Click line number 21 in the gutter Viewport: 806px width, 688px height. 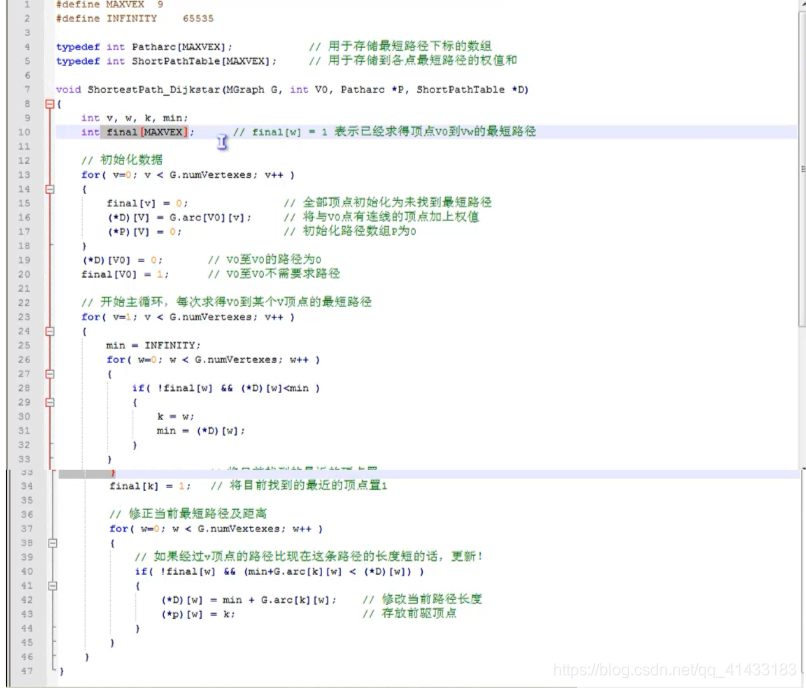point(24,288)
